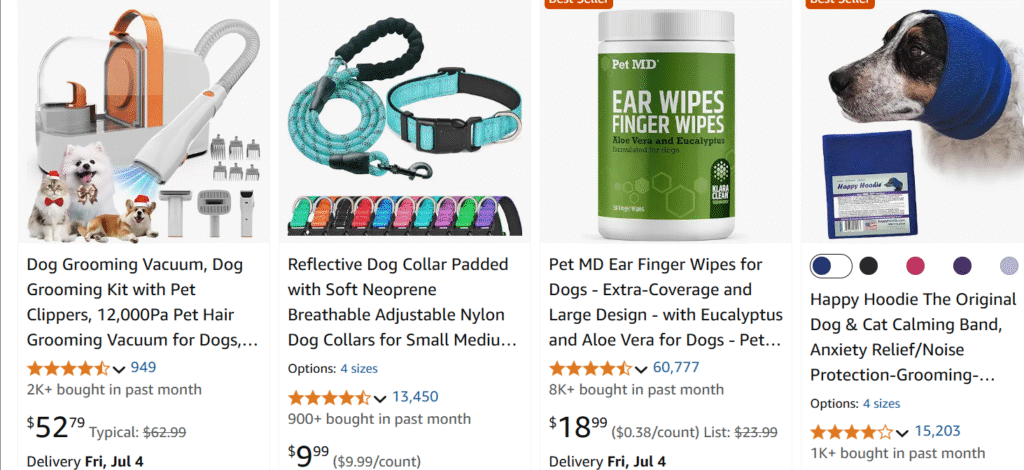Select the black color swatch
Screen dimensions: 1024x470
pos(868,266)
